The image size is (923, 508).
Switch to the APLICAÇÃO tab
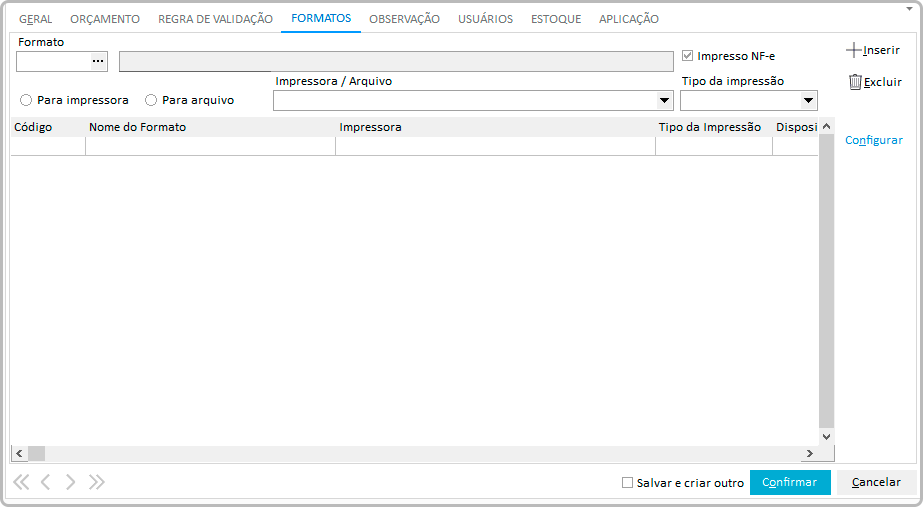(x=629, y=19)
